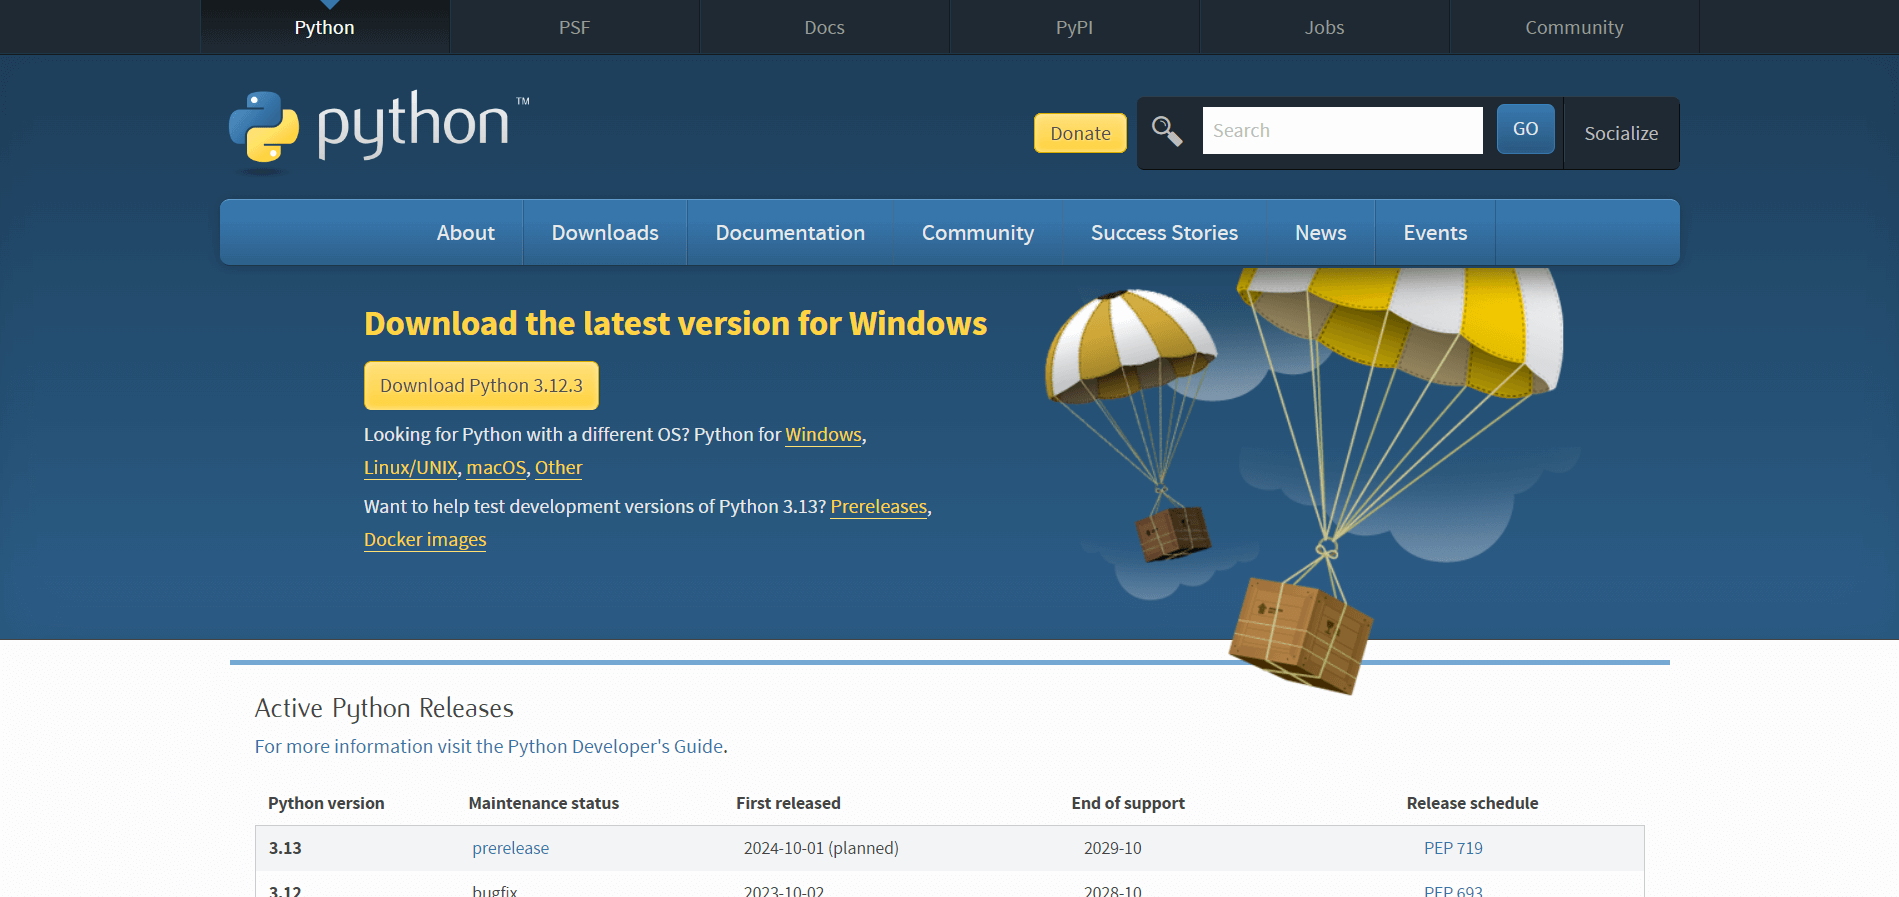Follow the macOS link

pos(496,467)
